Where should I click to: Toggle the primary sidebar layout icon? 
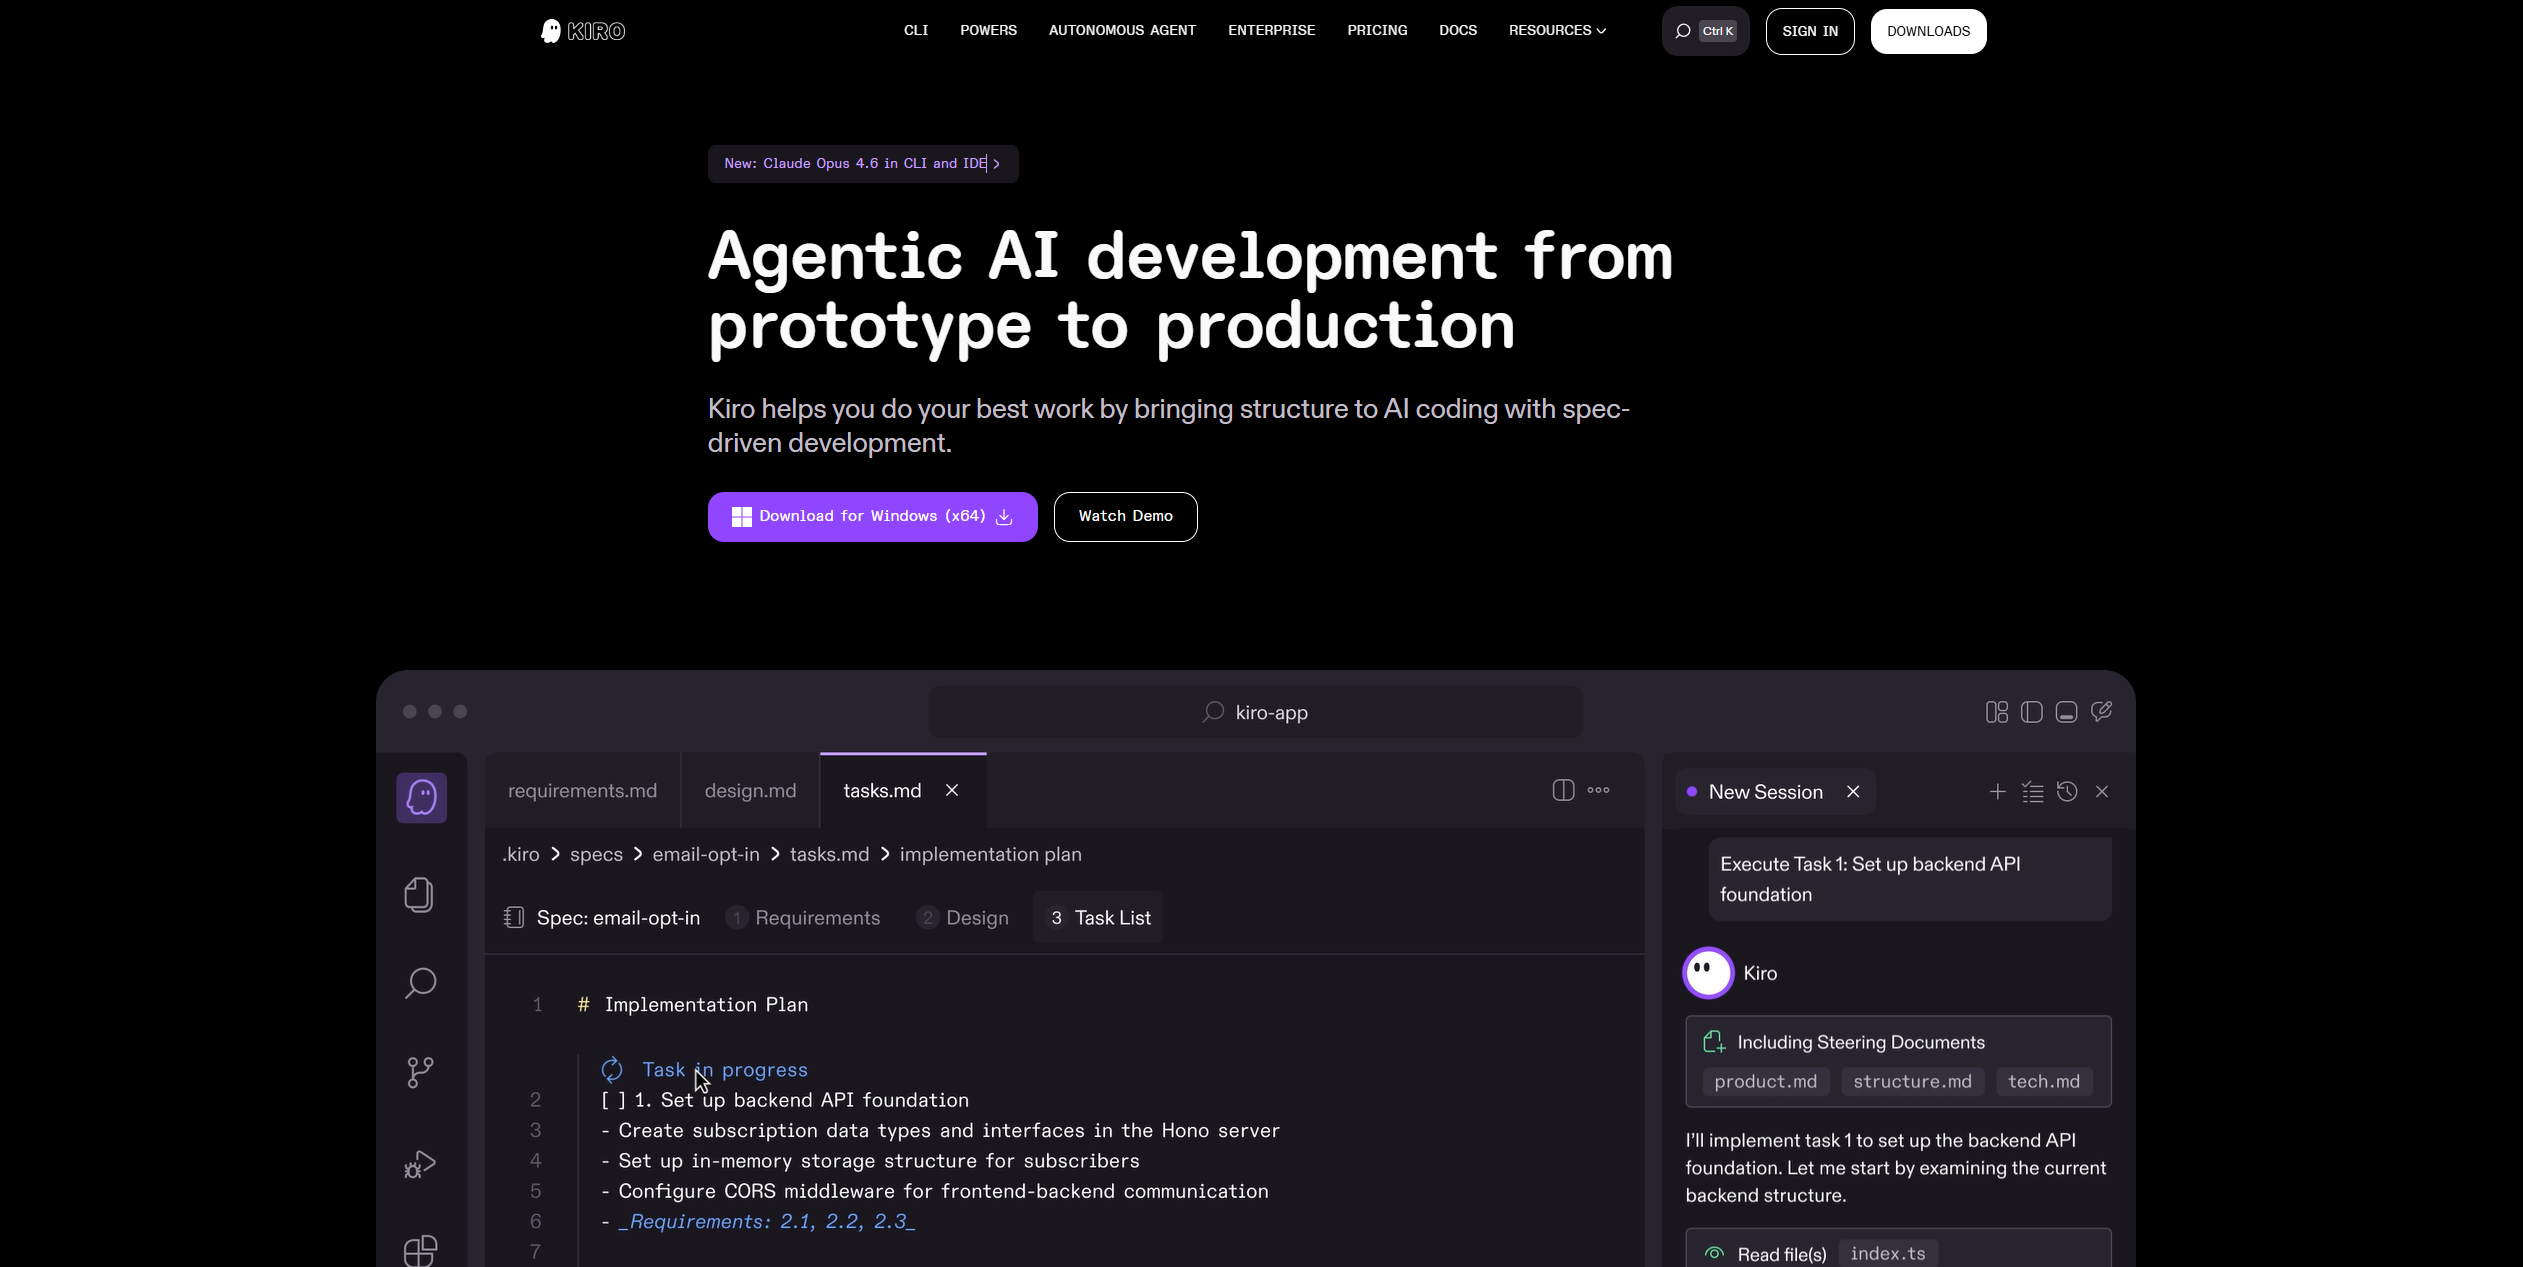(x=2031, y=712)
